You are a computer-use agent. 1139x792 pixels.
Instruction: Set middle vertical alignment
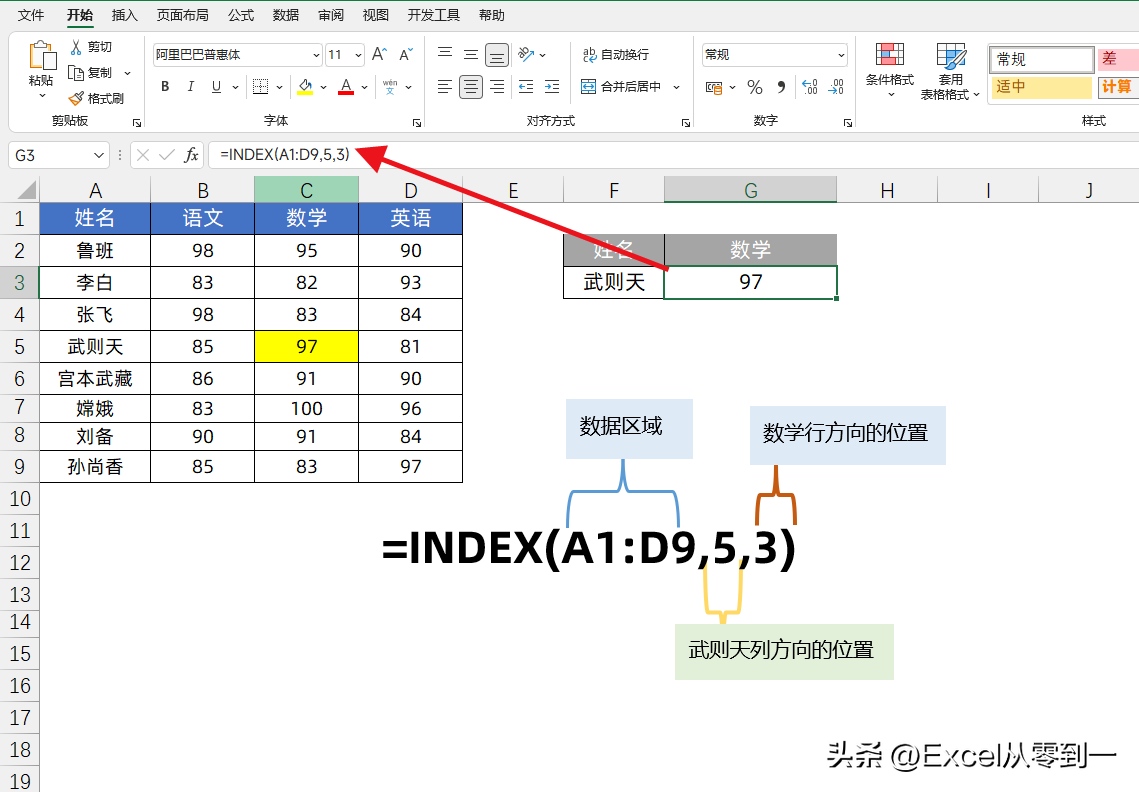471,54
